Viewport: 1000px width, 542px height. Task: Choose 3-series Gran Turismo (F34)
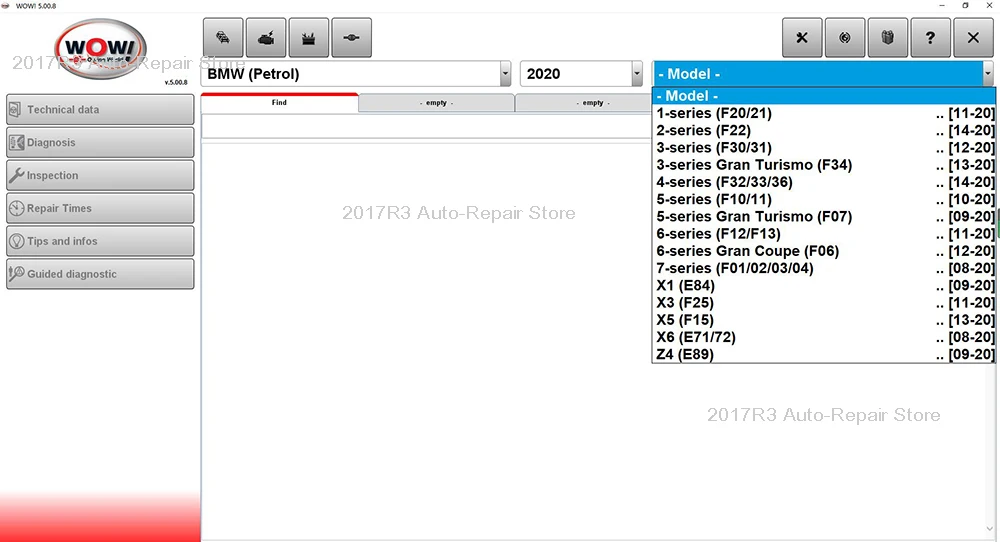pyautogui.click(x=823, y=165)
